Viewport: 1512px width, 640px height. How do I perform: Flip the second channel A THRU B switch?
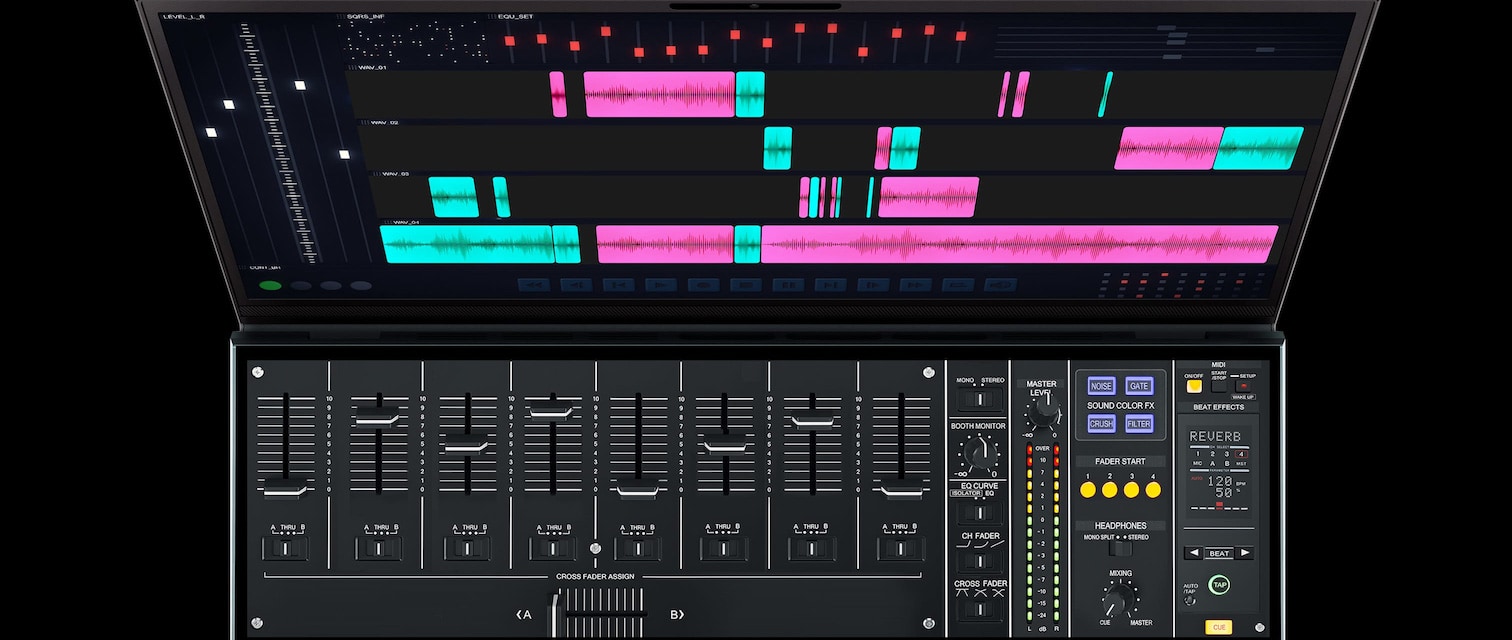(377, 548)
